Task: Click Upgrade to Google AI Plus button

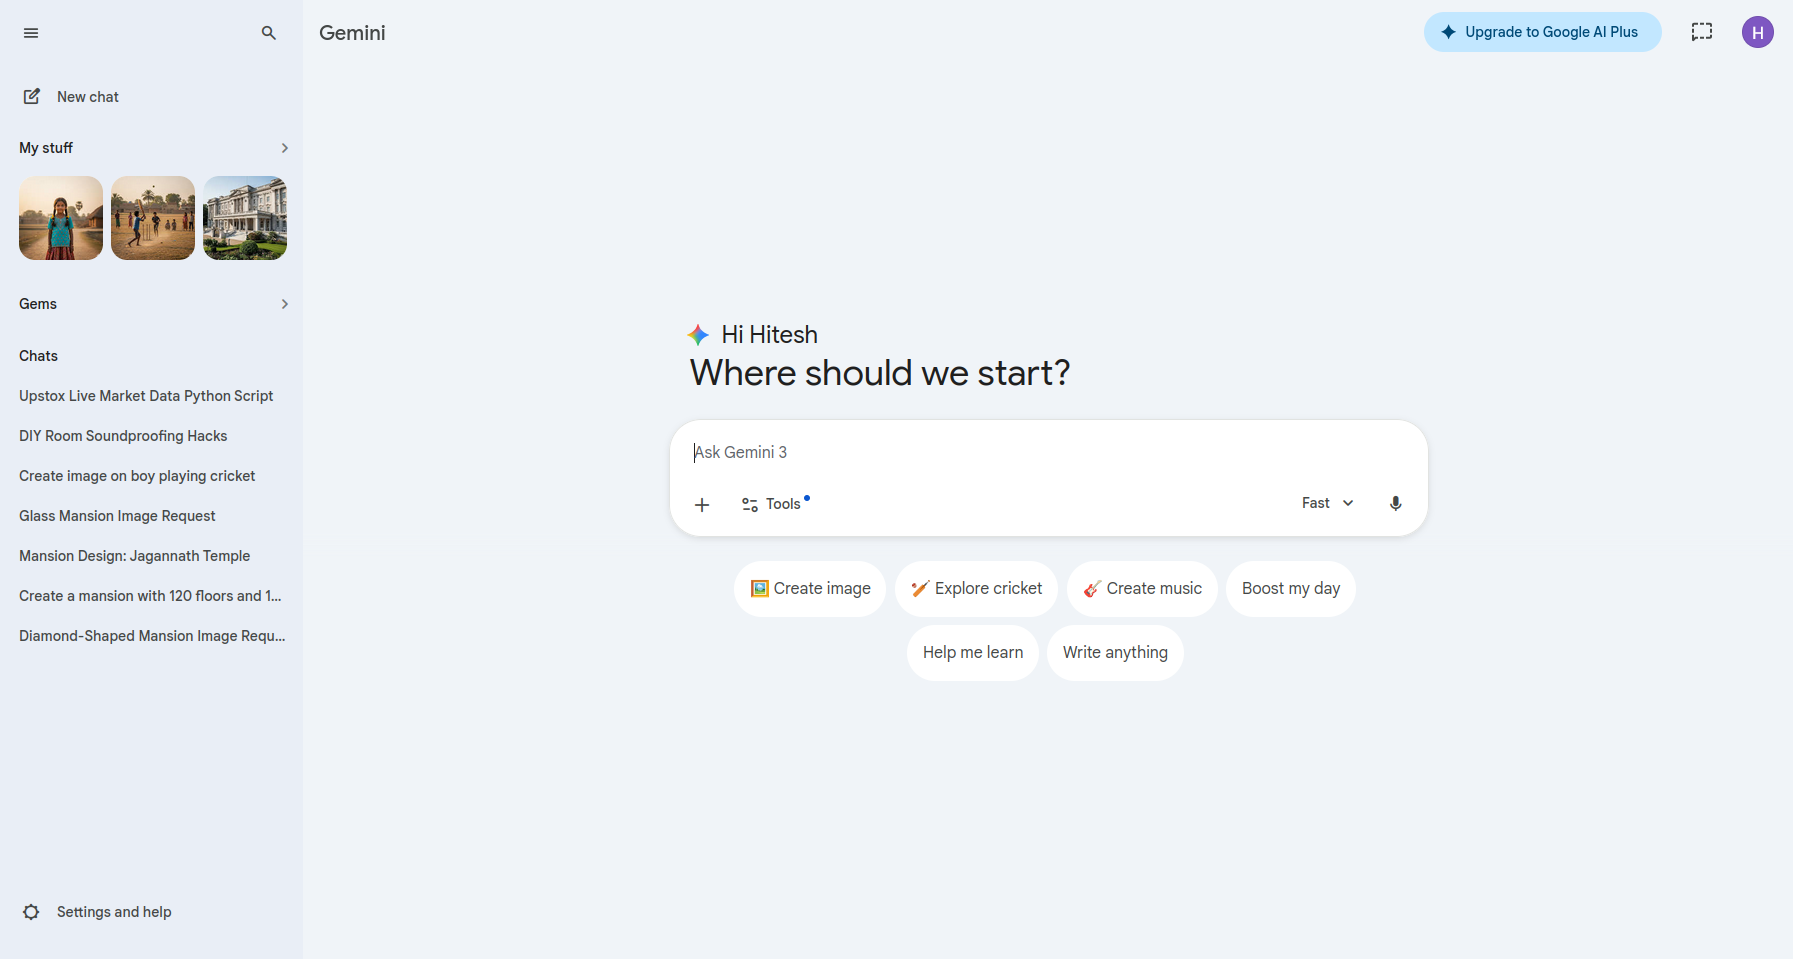Action: [1542, 32]
